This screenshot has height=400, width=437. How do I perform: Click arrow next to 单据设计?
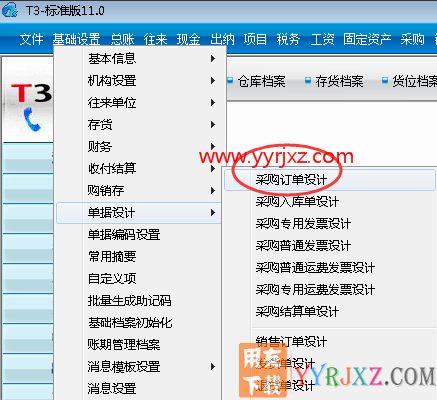pos(213,213)
